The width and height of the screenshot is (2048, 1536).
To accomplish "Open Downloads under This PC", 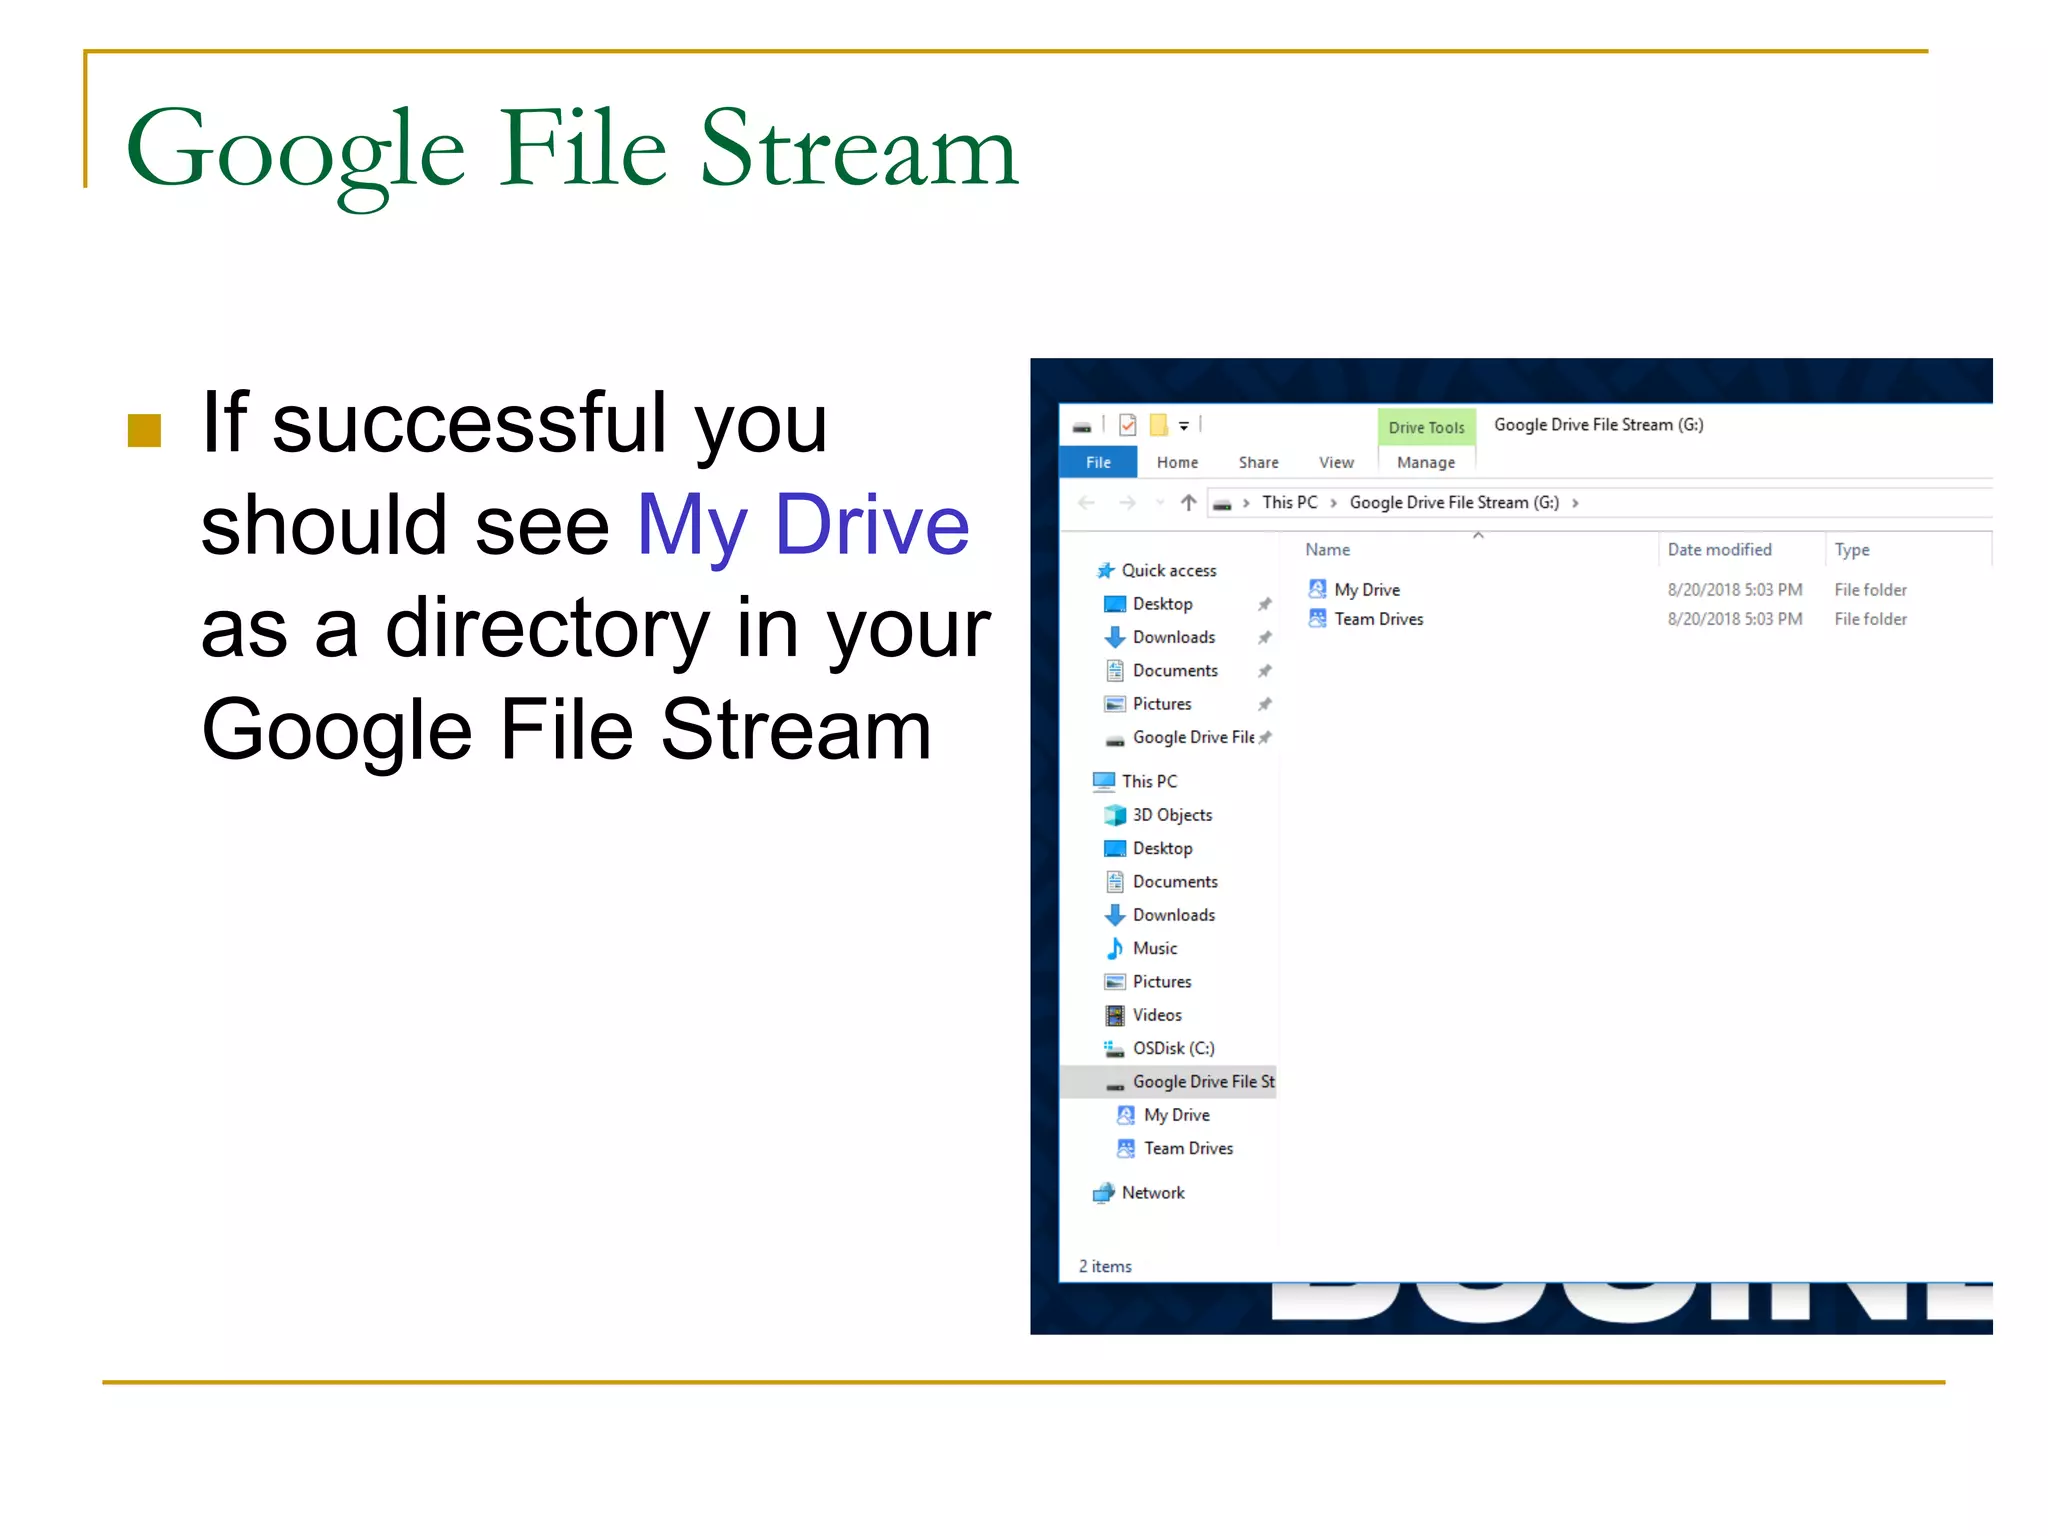I will pos(1174,915).
